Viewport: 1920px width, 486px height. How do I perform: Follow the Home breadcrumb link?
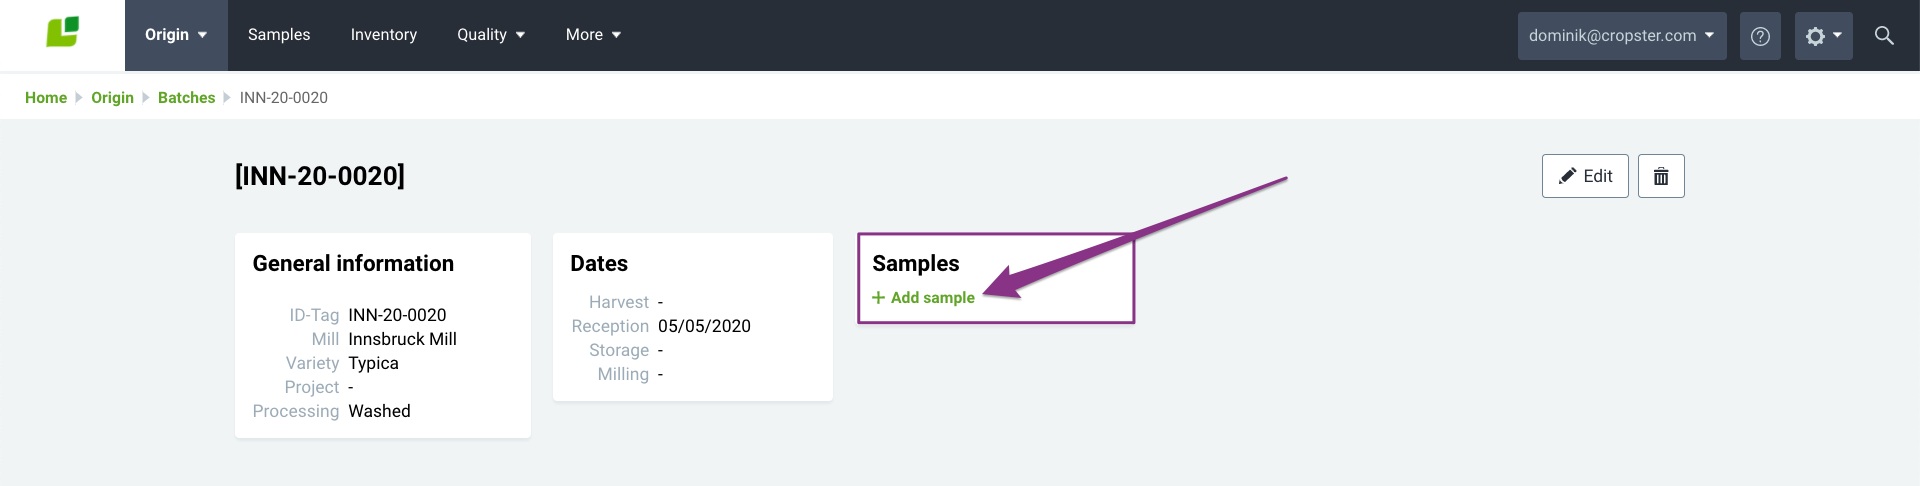coord(46,98)
